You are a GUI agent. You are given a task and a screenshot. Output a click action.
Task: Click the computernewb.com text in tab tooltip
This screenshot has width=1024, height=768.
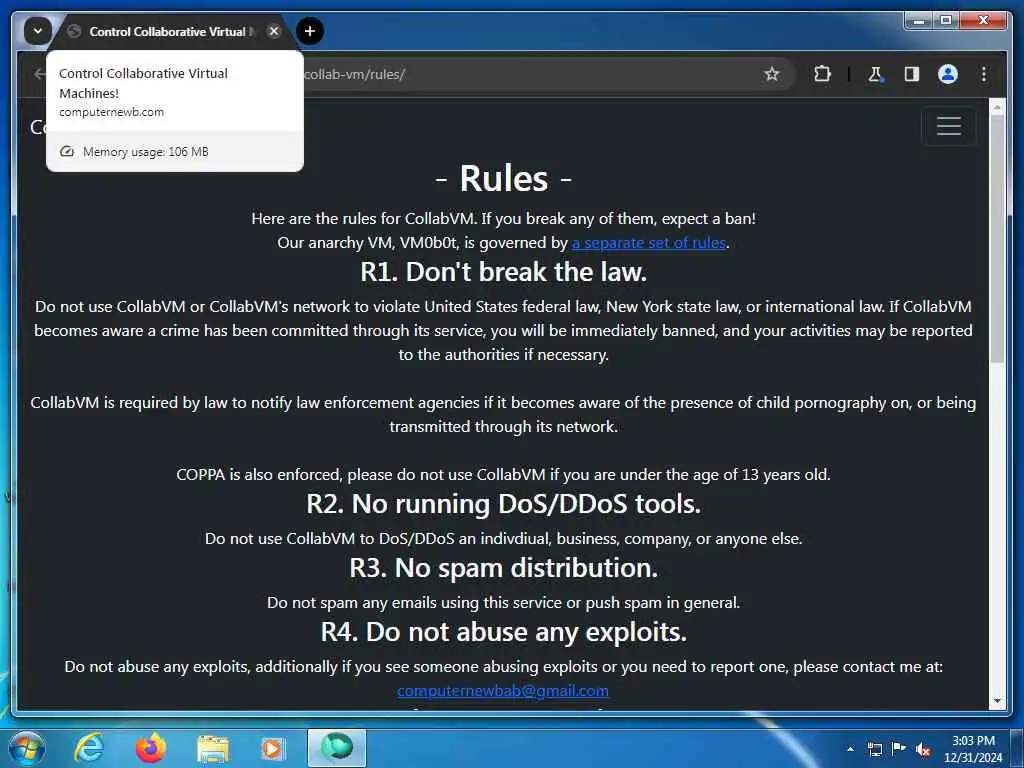pyautogui.click(x=111, y=112)
